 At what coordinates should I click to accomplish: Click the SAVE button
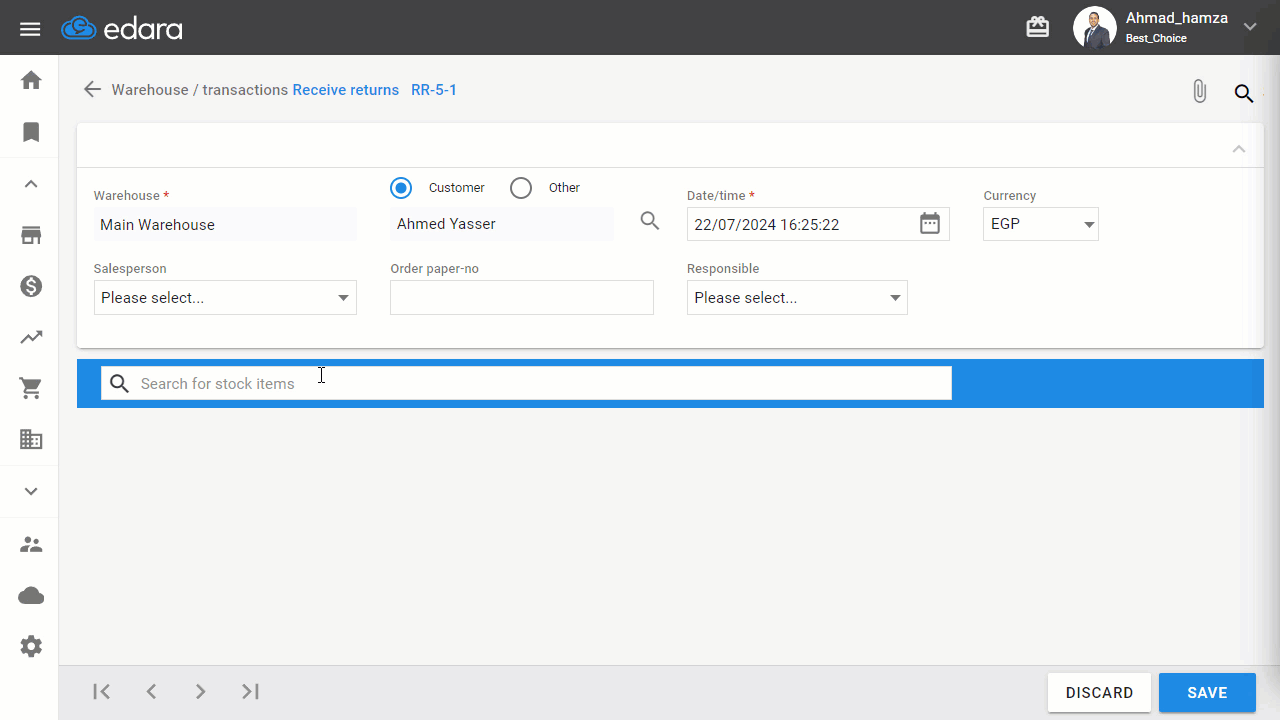pyautogui.click(x=1207, y=693)
